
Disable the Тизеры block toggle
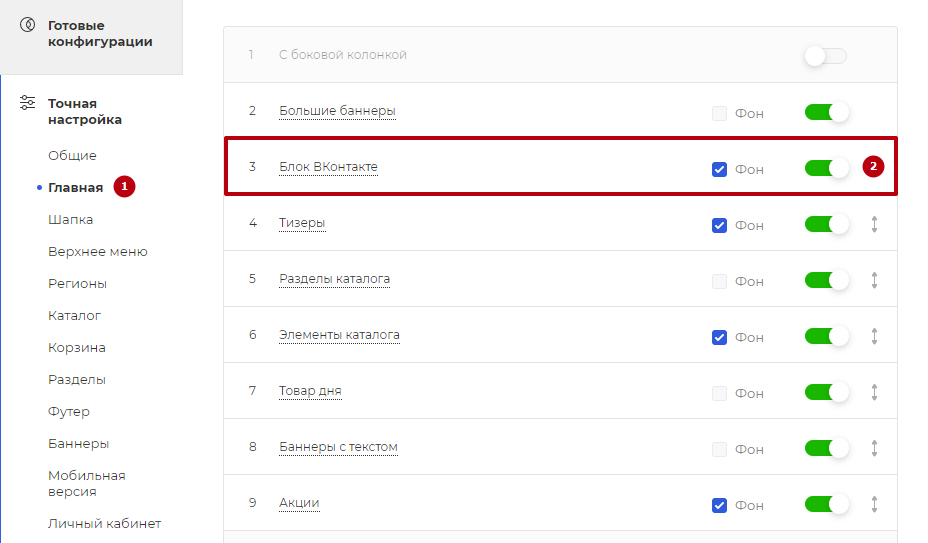click(826, 224)
